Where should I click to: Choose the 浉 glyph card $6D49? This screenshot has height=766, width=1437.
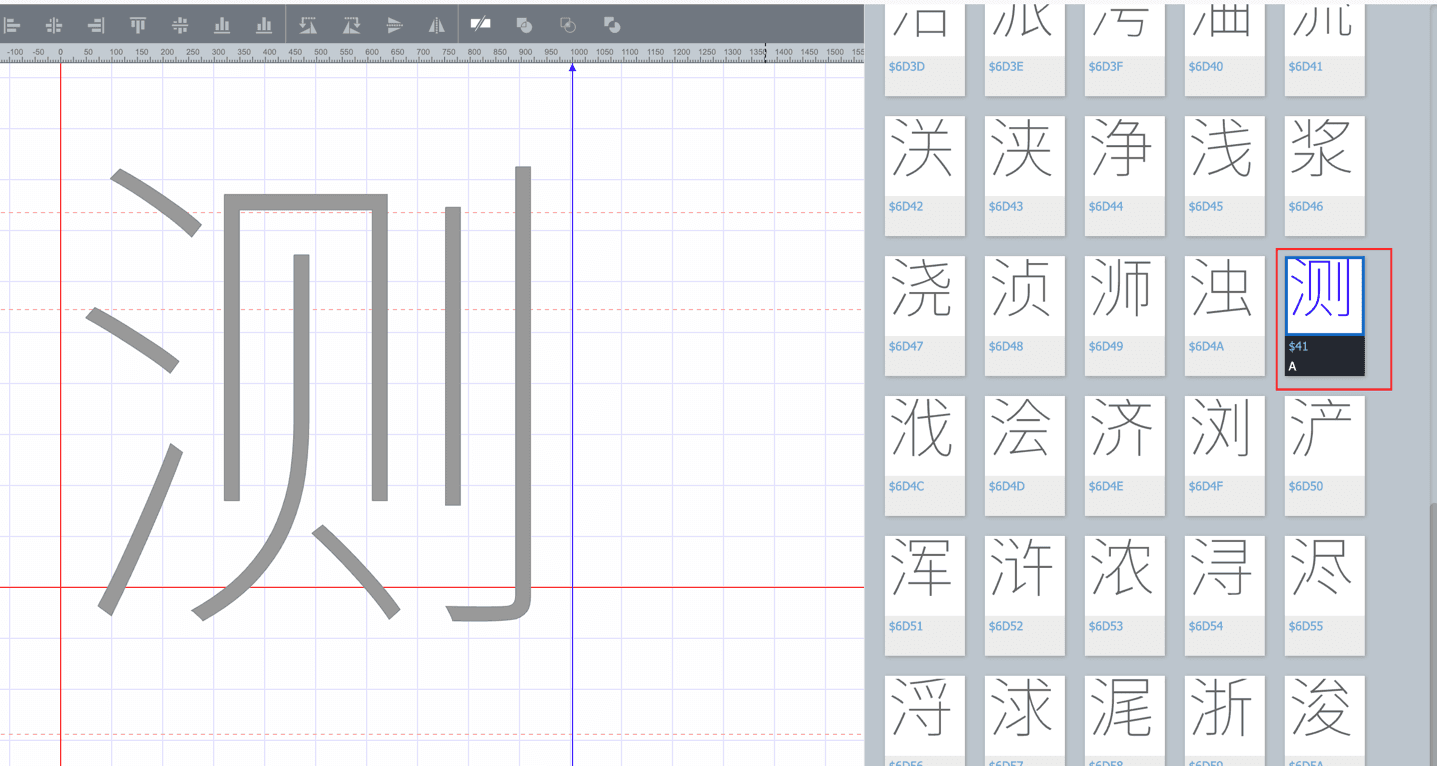point(1125,316)
